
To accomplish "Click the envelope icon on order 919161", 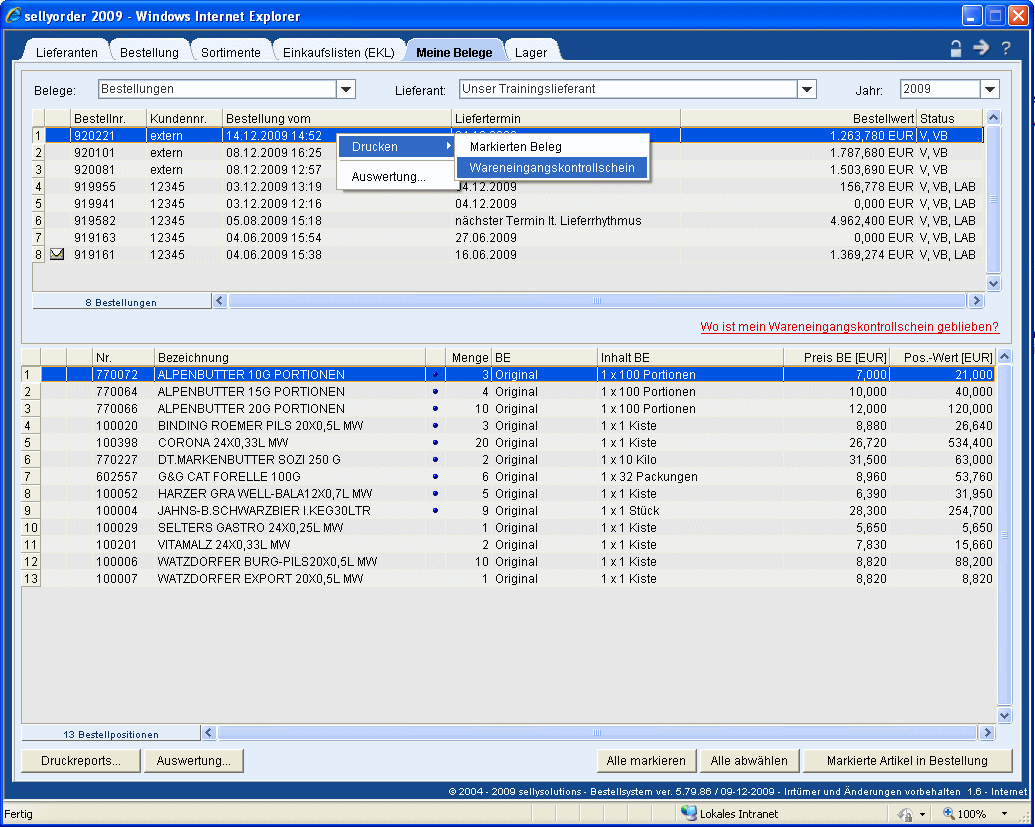I will click(57, 255).
